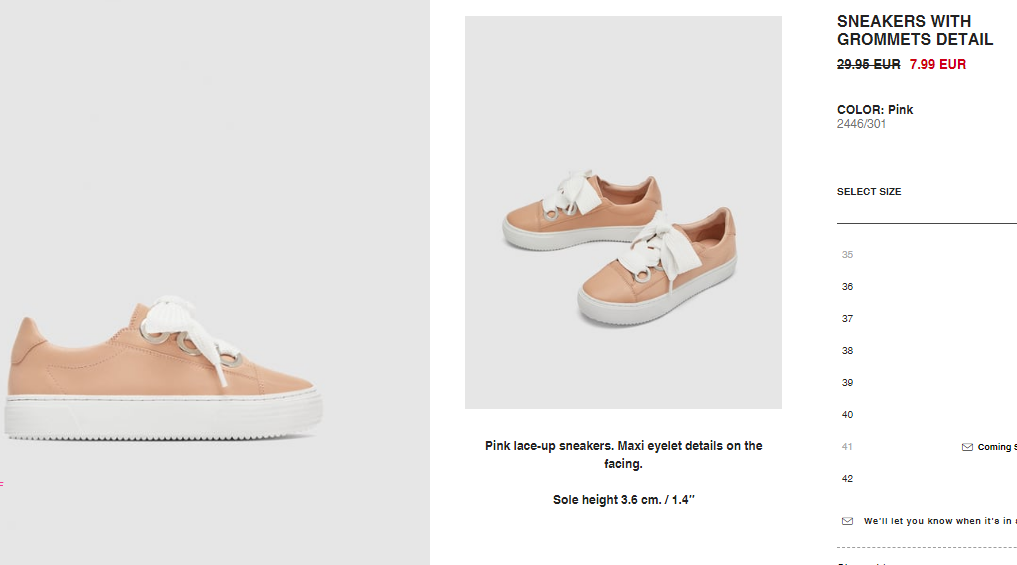Viewport: 1017px width, 565px height.
Task: Open the pair of sneakers product photo
Action: (623, 212)
